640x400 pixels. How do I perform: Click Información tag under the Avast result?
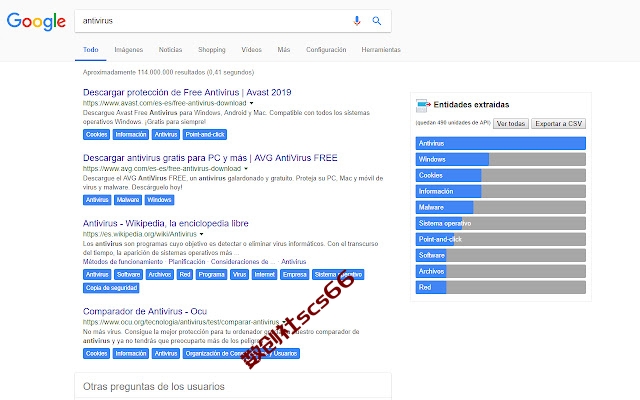(131, 135)
